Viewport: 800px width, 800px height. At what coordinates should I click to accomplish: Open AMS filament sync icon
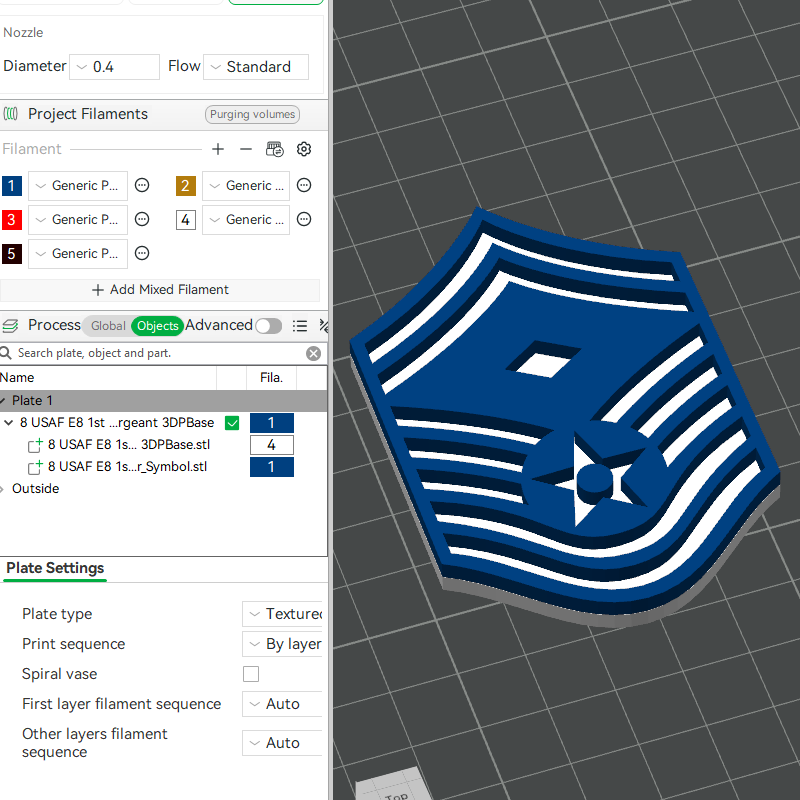(x=274, y=149)
